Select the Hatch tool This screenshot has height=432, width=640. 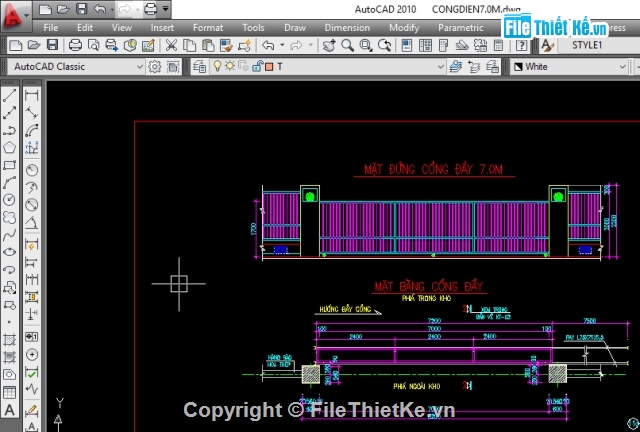click(9, 339)
